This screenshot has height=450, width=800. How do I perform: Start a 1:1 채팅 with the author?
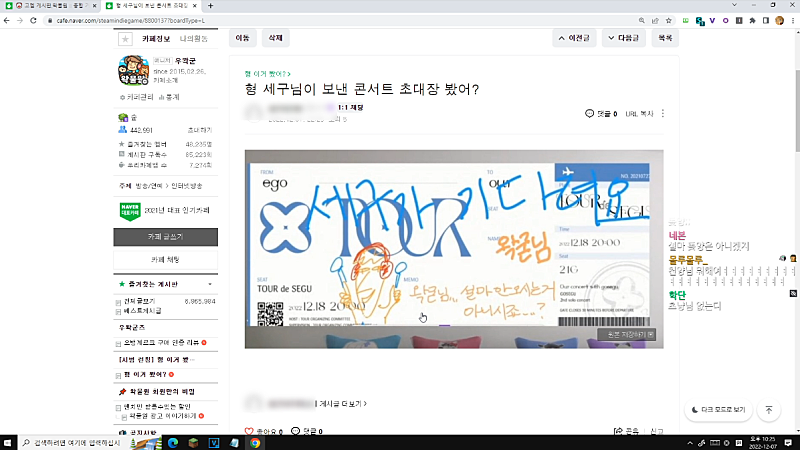click(350, 108)
